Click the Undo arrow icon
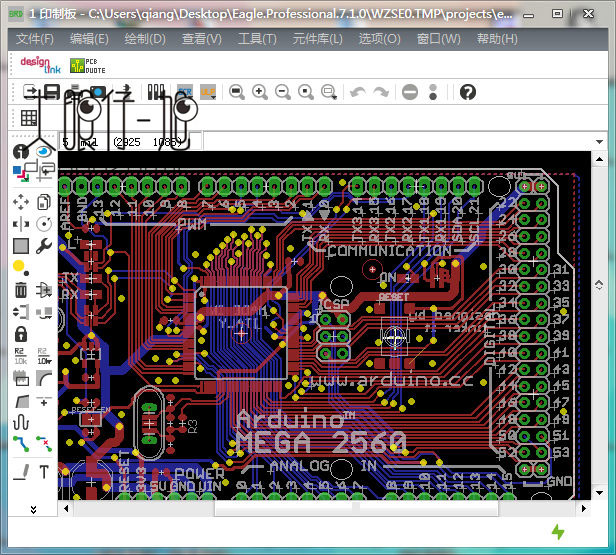Viewport: 616px width, 555px height. 358,92
